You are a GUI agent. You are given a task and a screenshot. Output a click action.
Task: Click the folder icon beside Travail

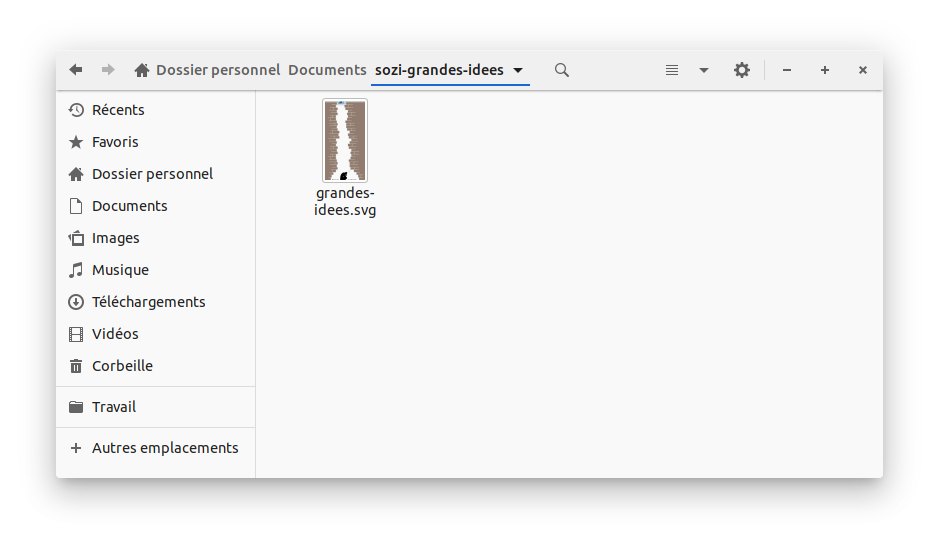[76, 407]
